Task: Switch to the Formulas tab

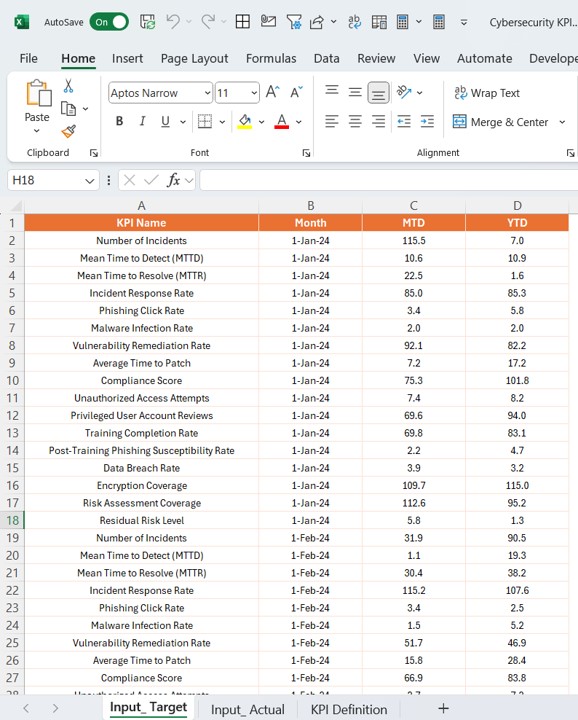Action: [271, 58]
